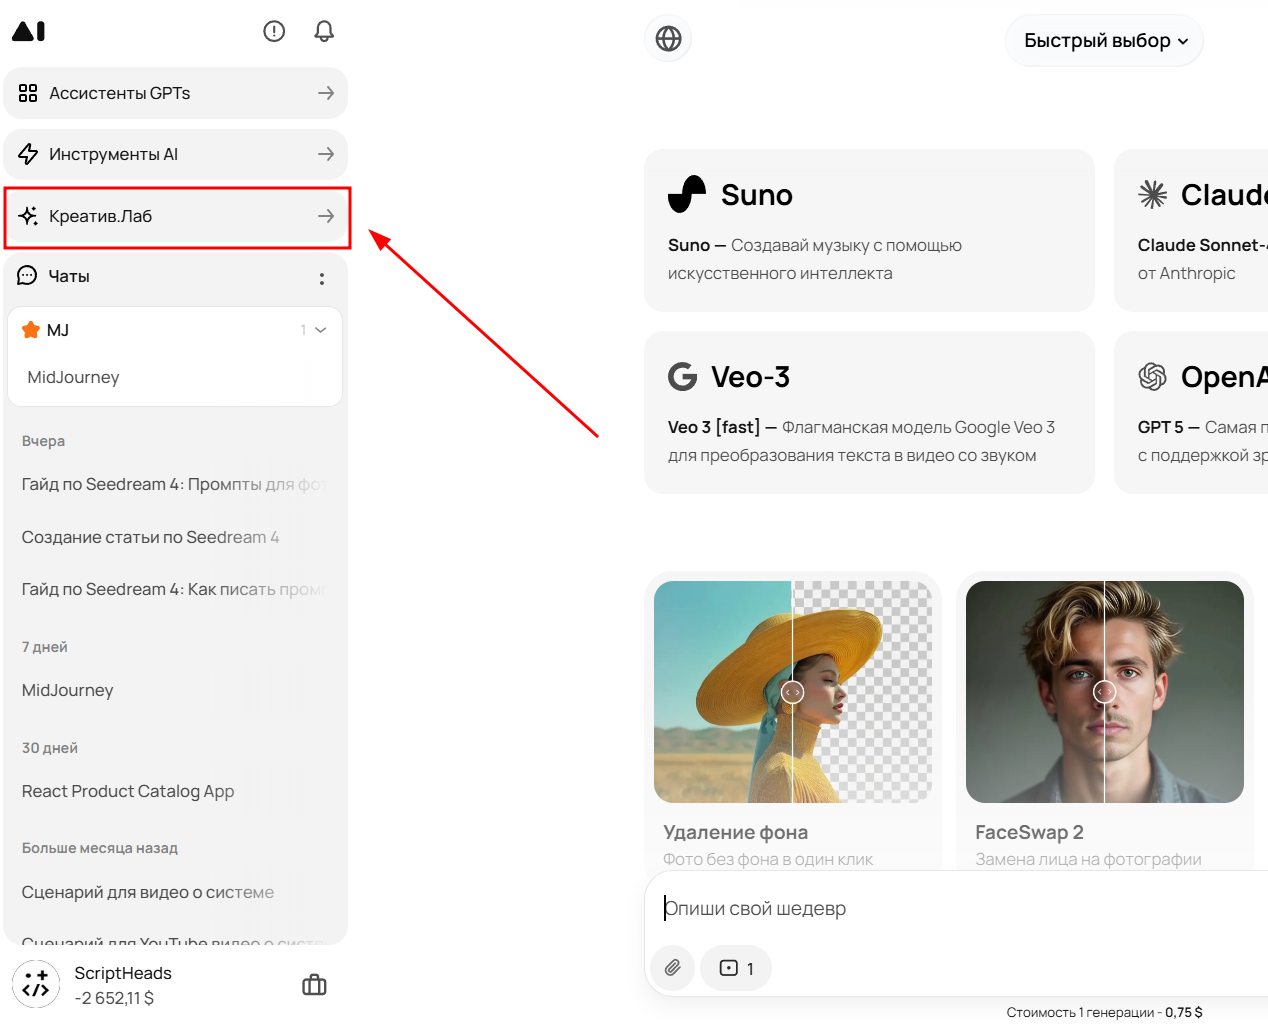The width and height of the screenshot is (1268, 1025).
Task: Click the globe language icon
Action: pos(668,39)
